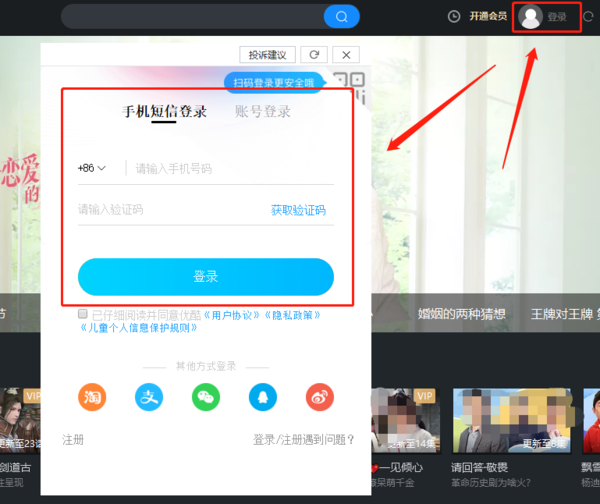Screen dimensions: 600x504
Task: Click 开通会员 in top bar
Action: coord(488,16)
